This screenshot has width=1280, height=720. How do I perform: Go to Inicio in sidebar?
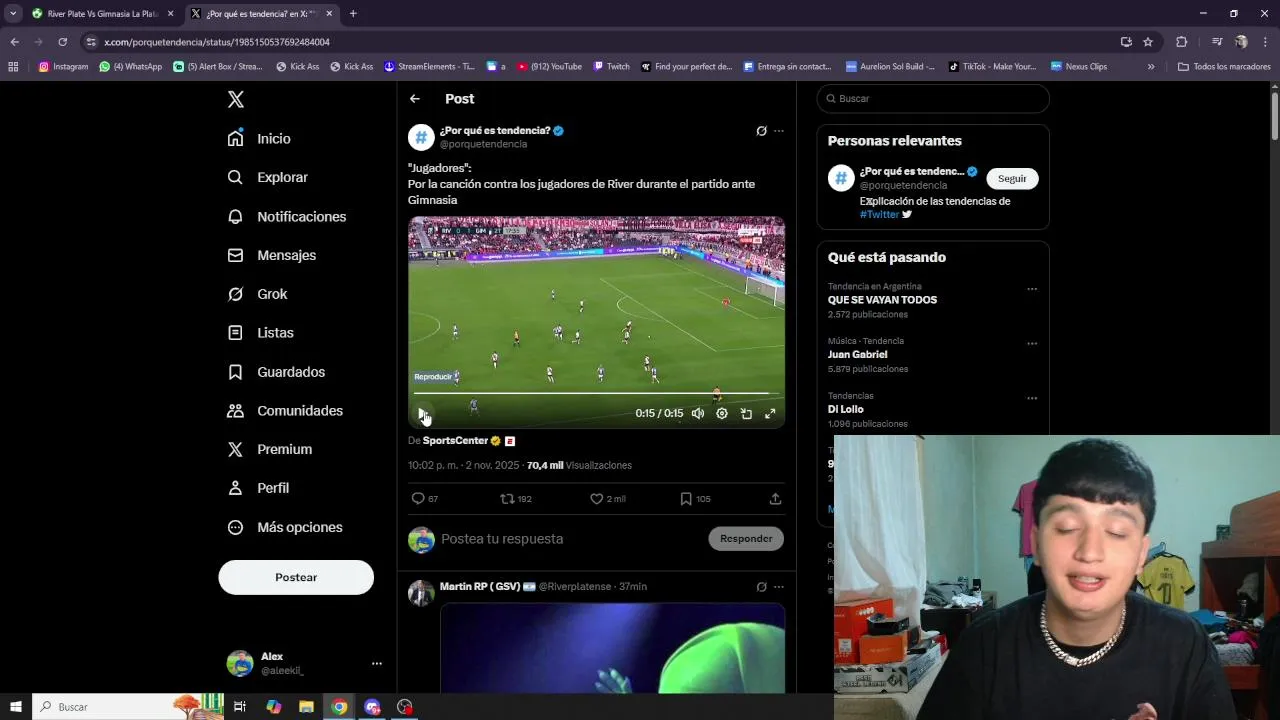pos(260,139)
